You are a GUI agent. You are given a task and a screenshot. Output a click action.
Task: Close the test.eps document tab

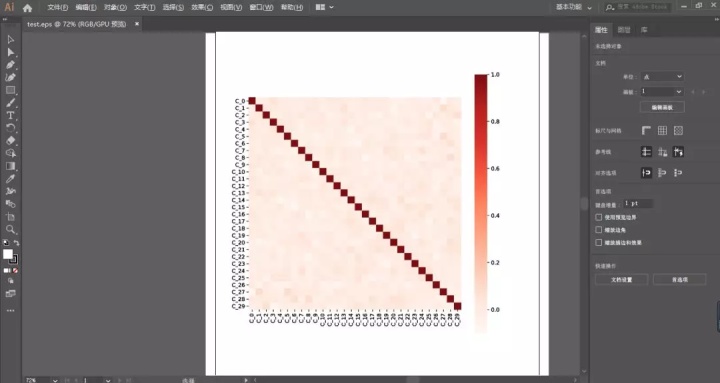pyautogui.click(x=137, y=24)
